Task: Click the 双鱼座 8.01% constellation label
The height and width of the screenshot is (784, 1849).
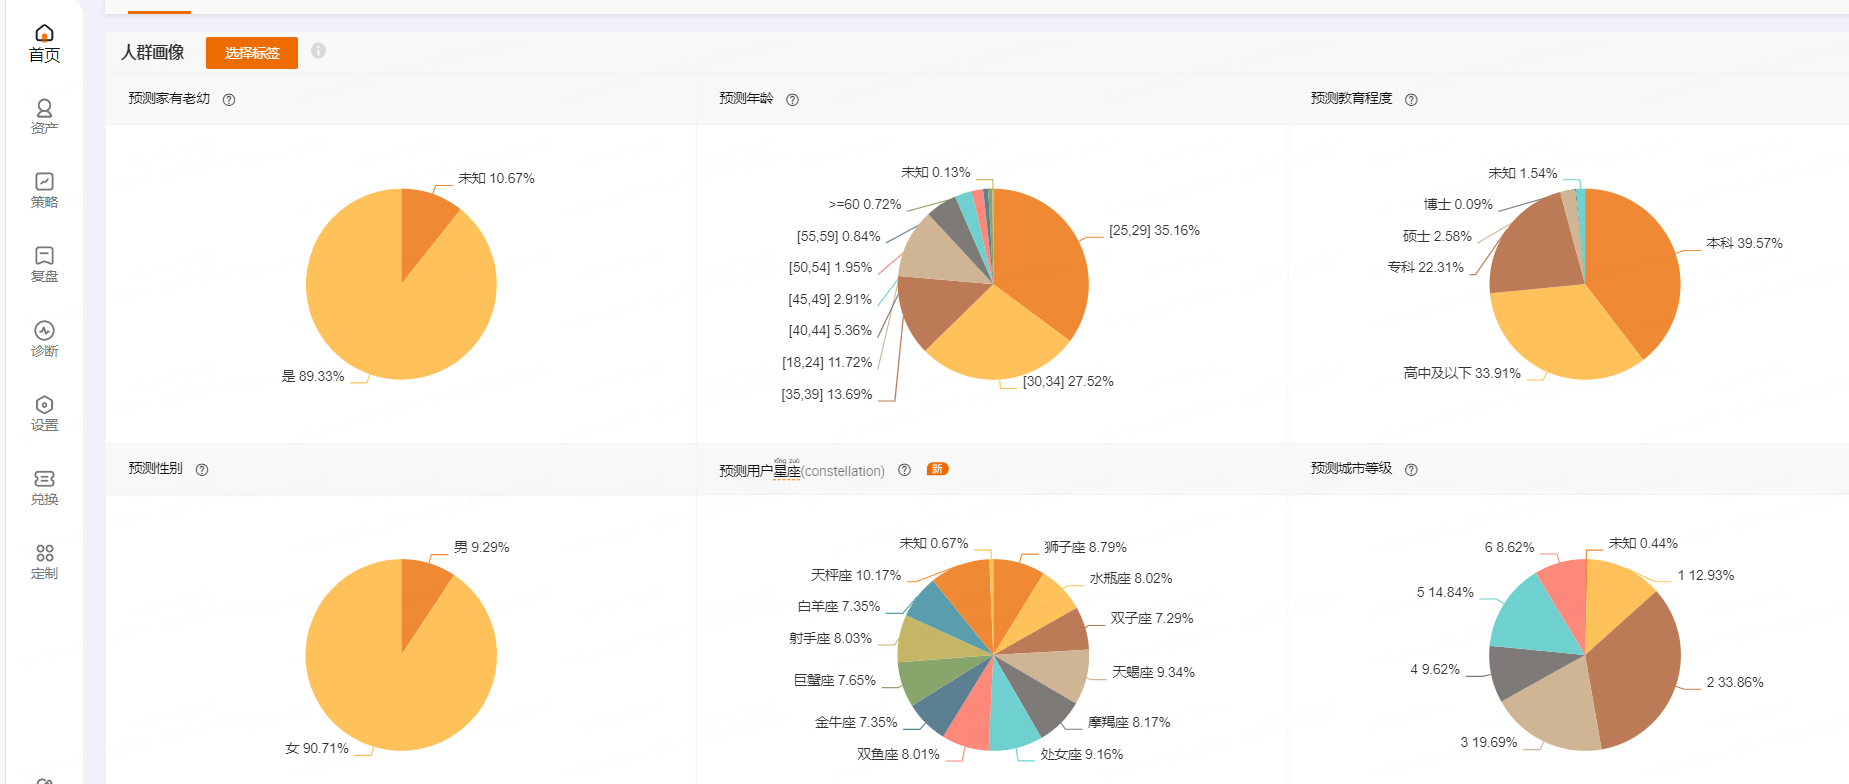Action: click(898, 754)
